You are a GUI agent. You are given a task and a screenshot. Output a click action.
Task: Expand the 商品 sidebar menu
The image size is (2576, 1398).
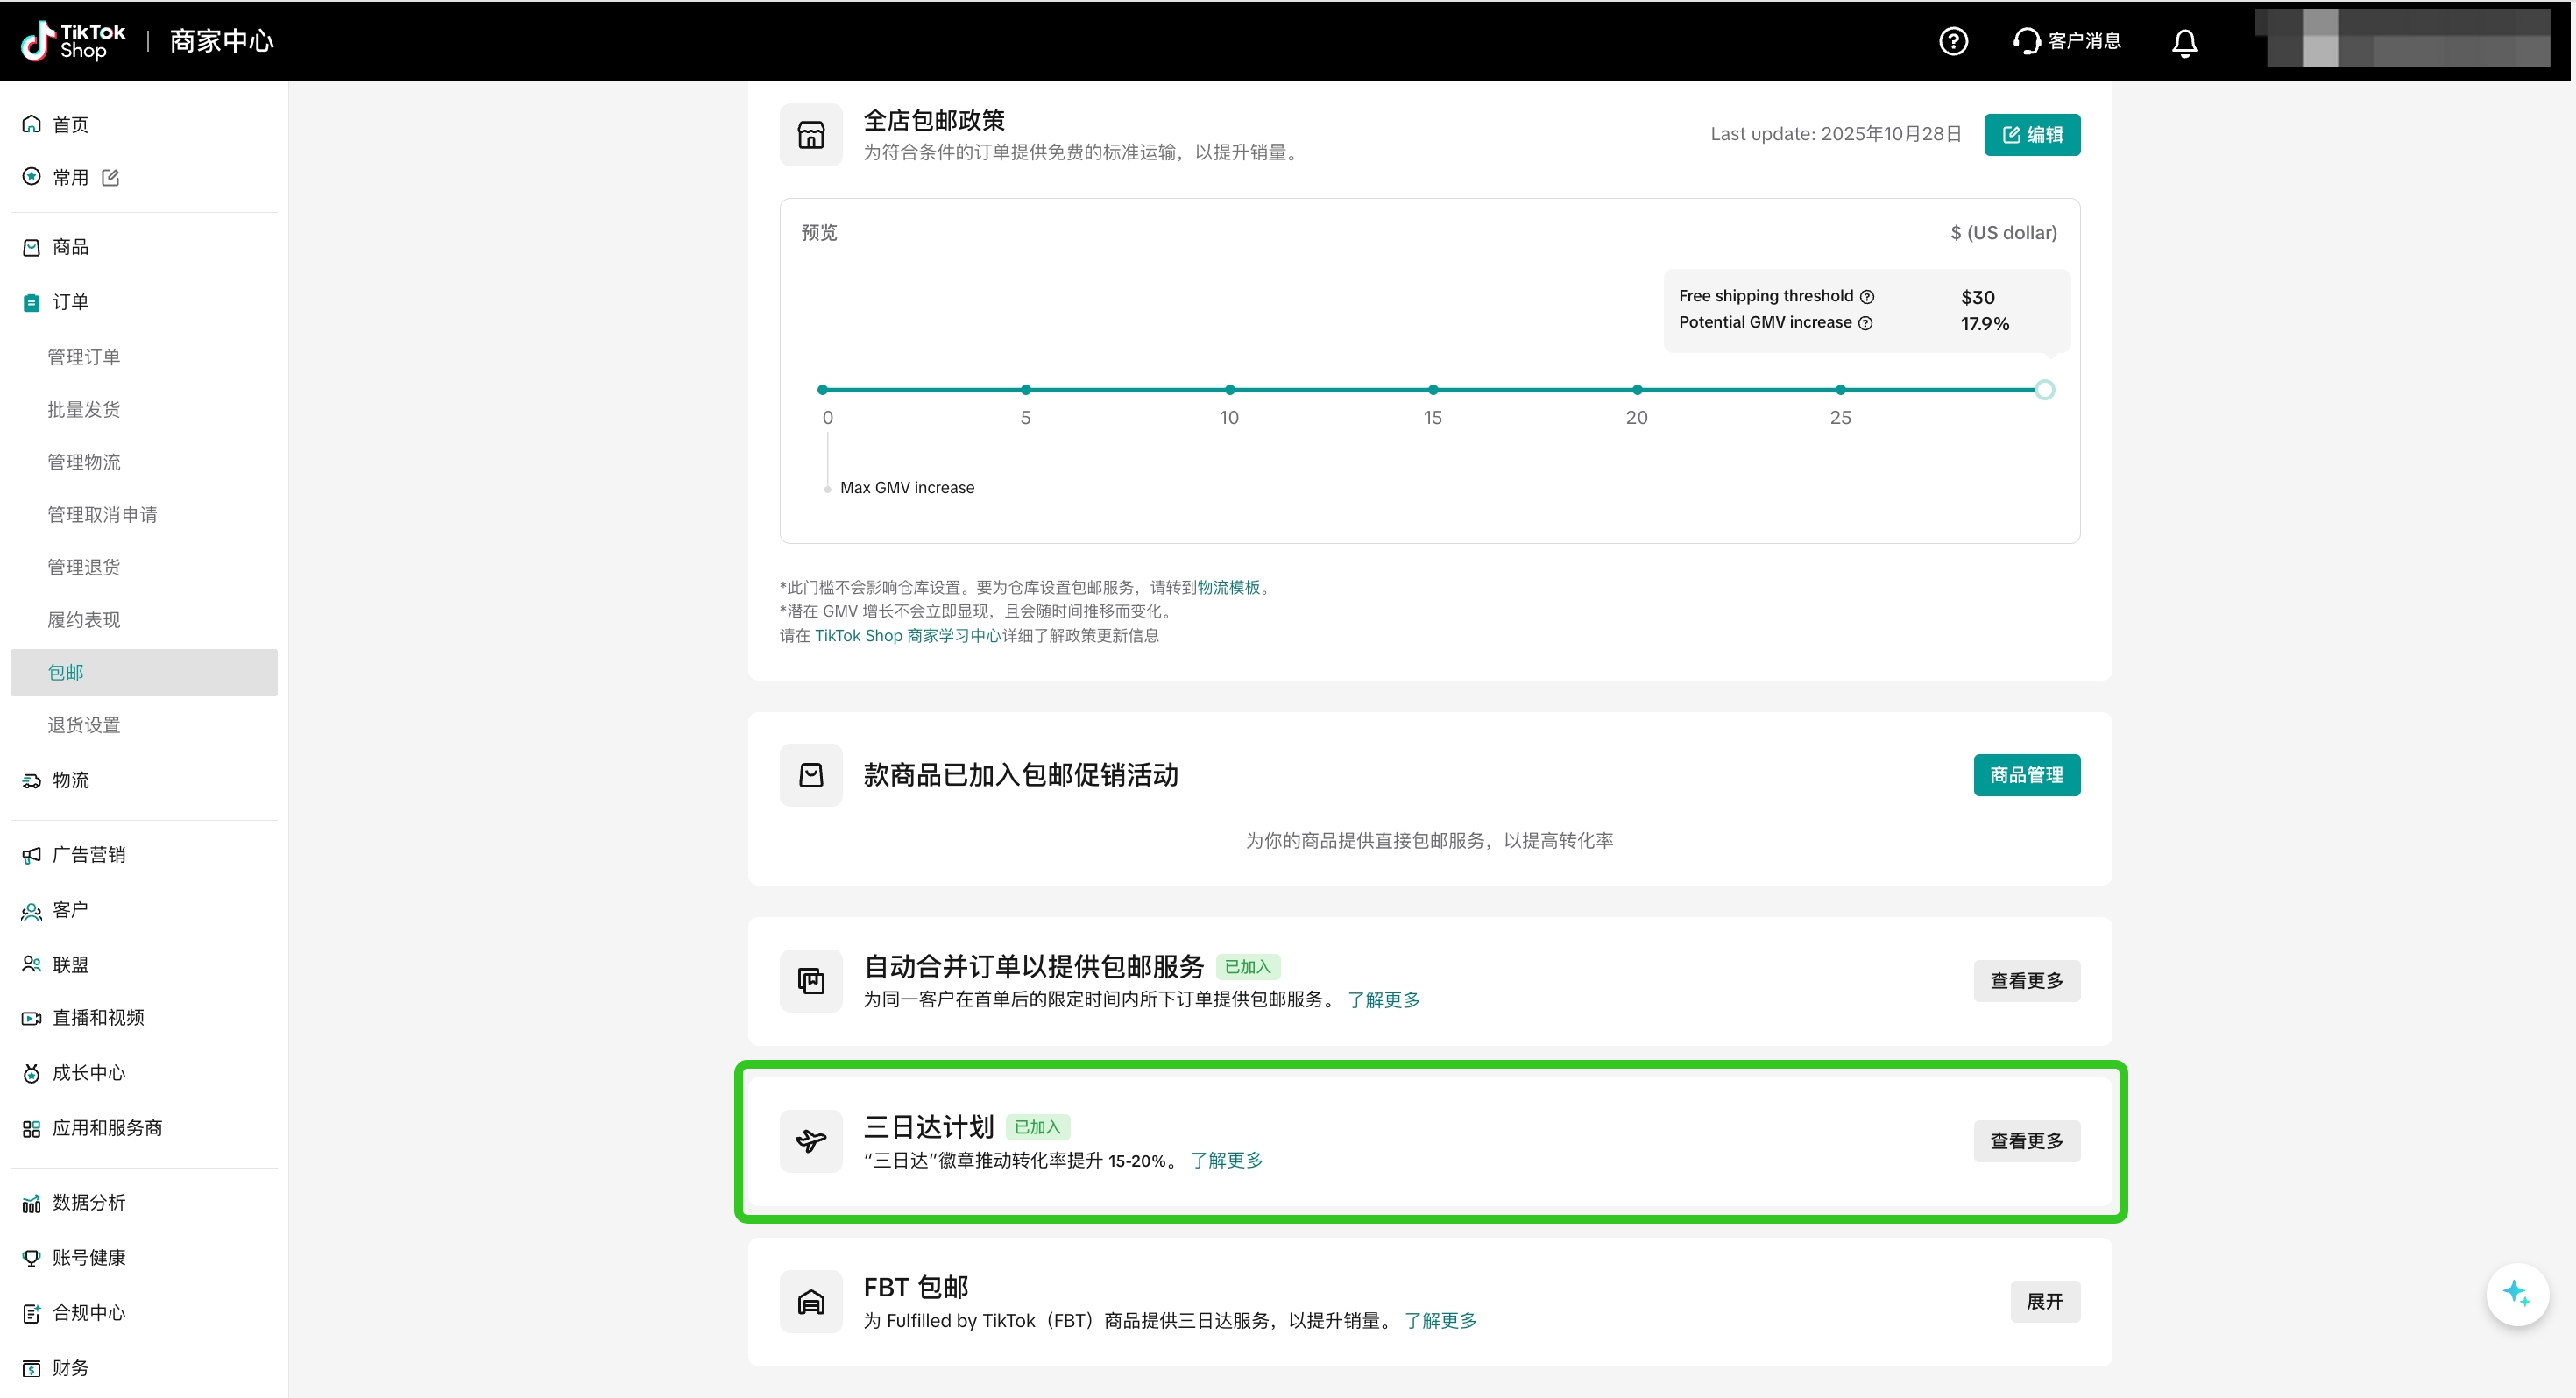[x=70, y=247]
